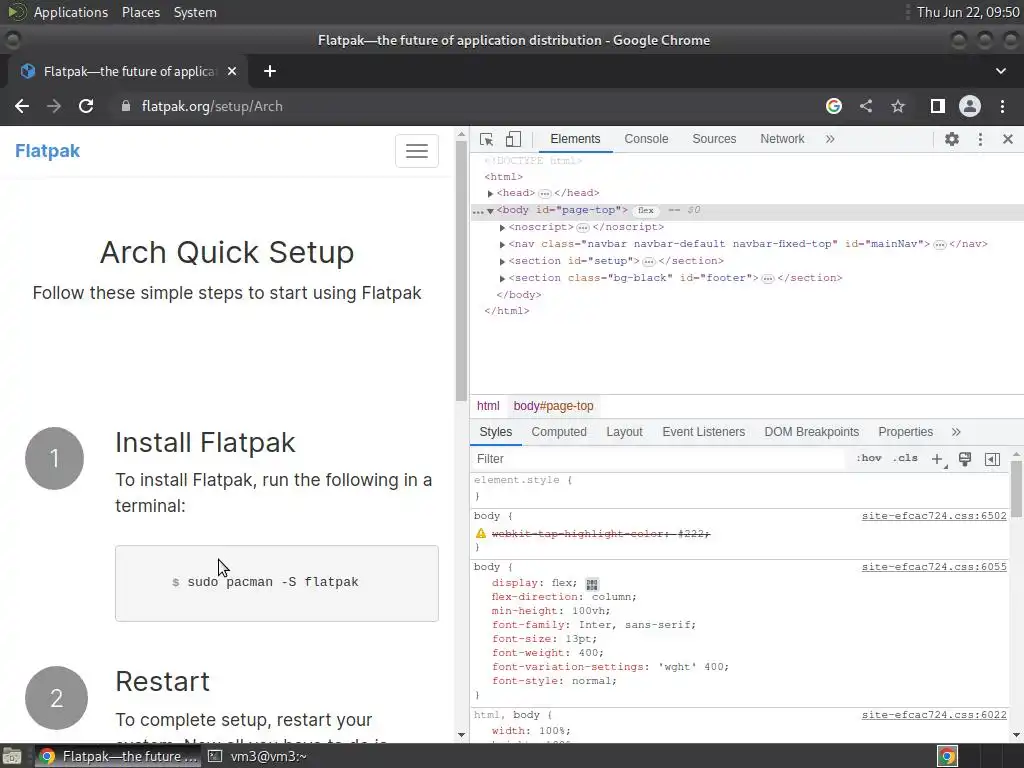
Task: Toggle the :hov element state button
Action: tap(869, 458)
